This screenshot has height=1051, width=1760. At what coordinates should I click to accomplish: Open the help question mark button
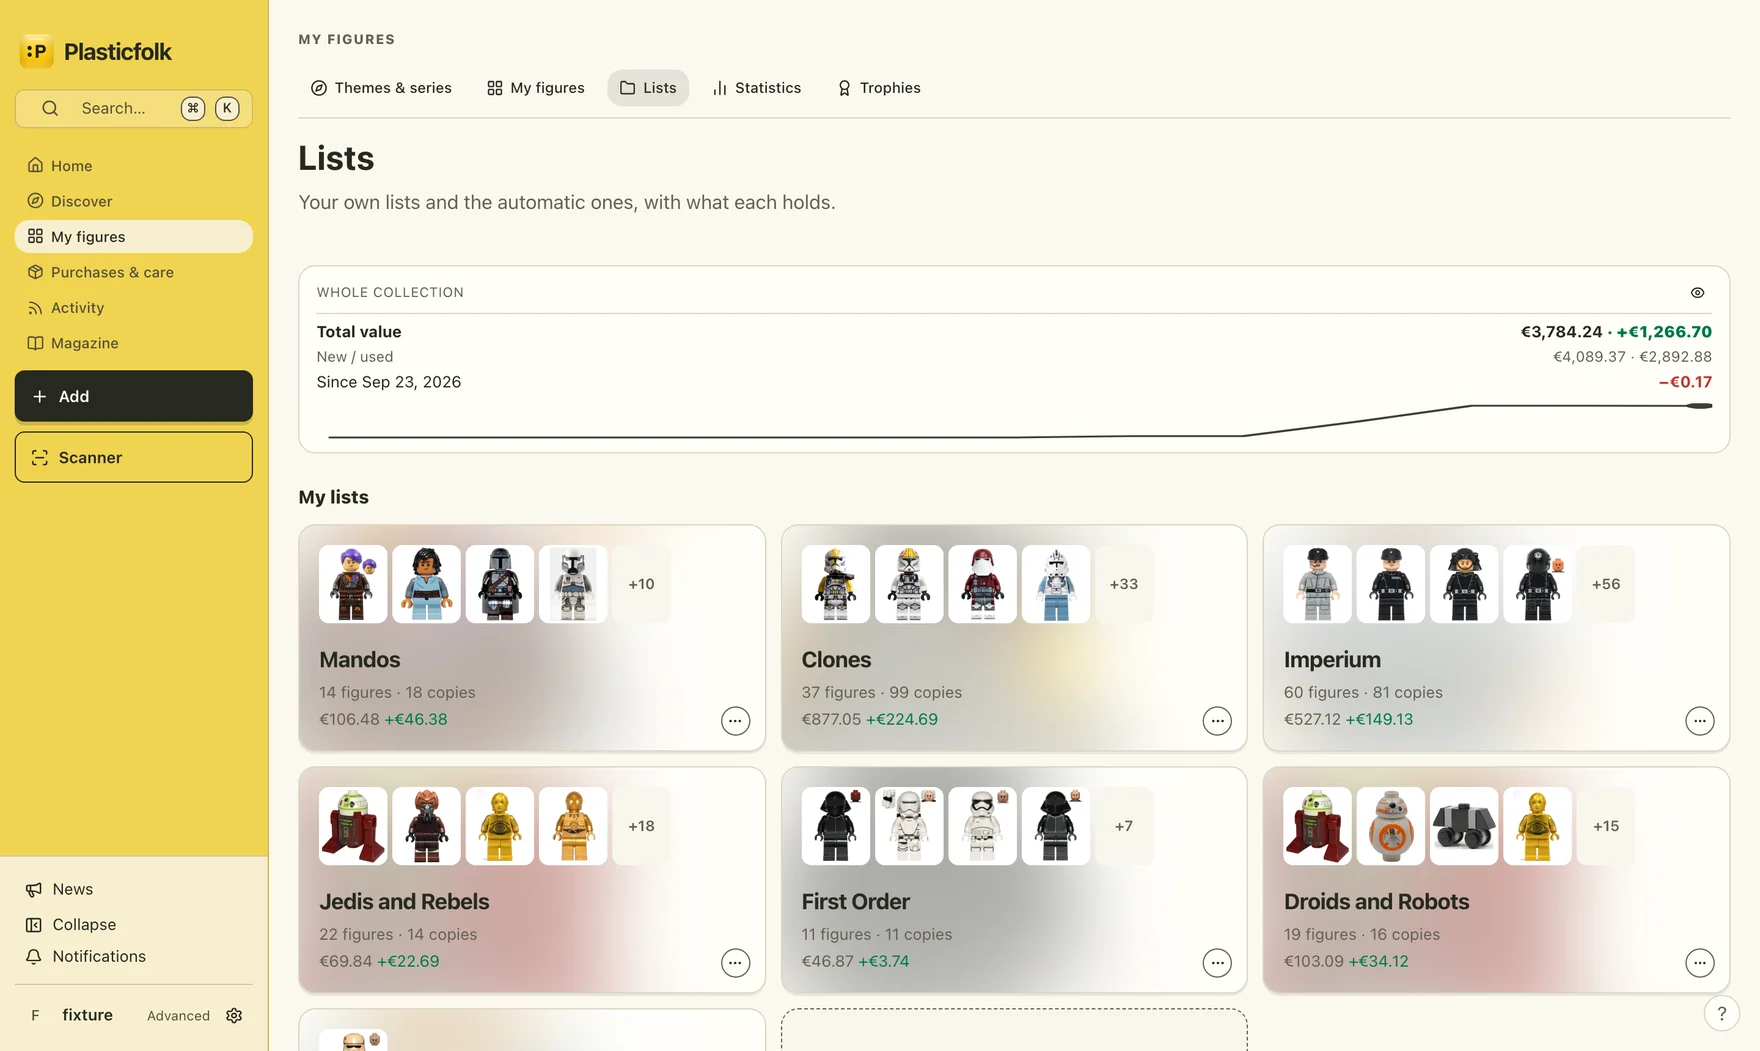(x=1721, y=1013)
